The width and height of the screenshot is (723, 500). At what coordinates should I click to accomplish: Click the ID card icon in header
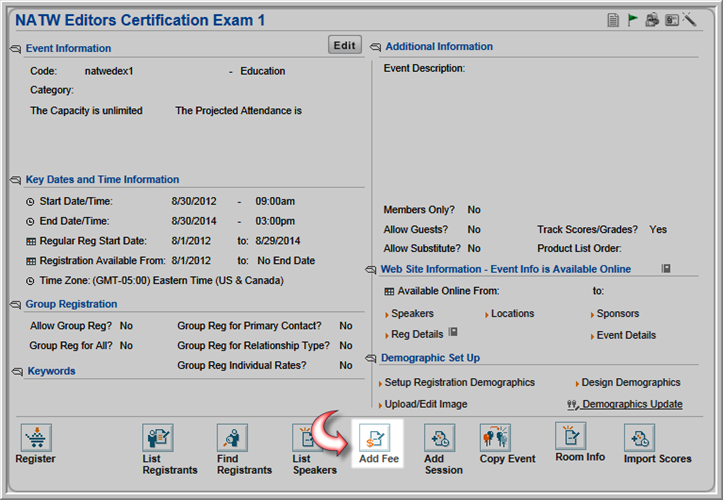pyautogui.click(x=671, y=20)
